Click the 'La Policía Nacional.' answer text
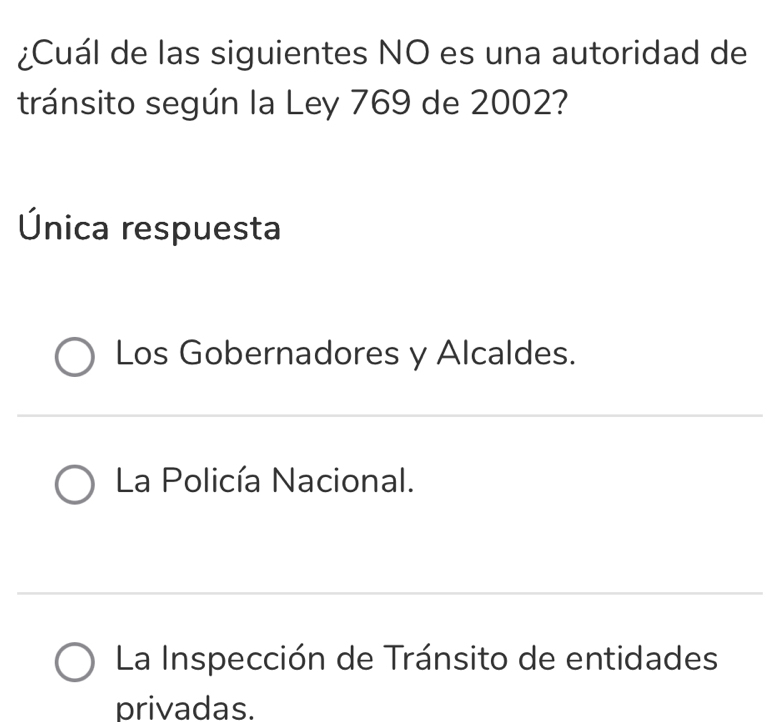Viewport: 775px width, 722px height. 264,481
